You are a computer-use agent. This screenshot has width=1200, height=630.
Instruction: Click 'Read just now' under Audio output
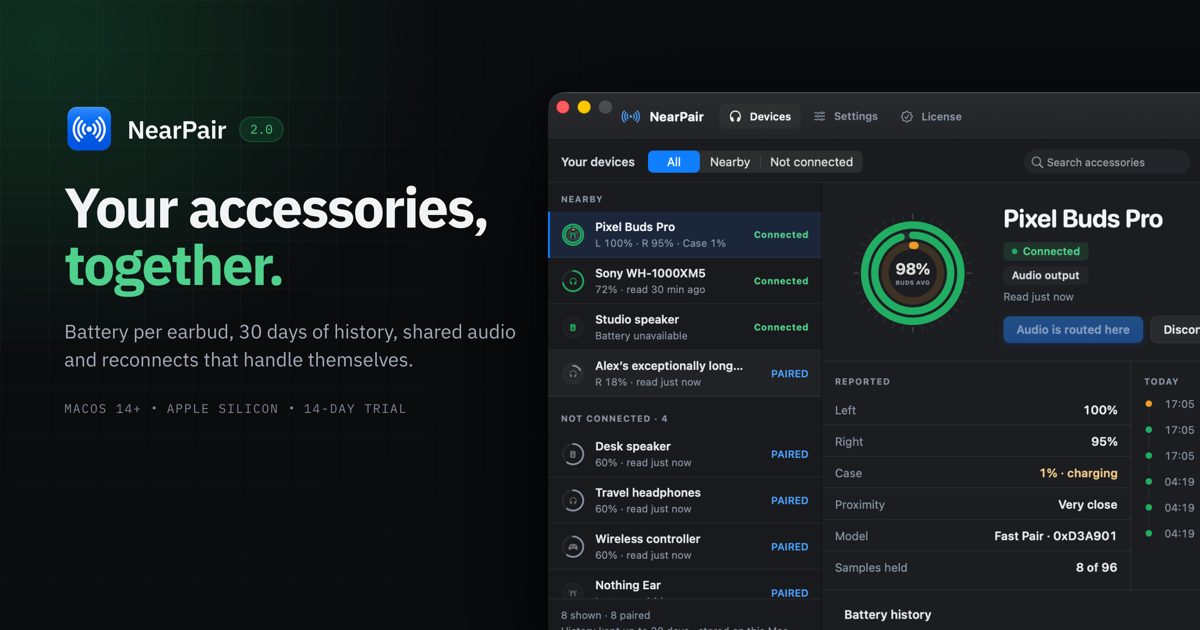[1038, 297]
